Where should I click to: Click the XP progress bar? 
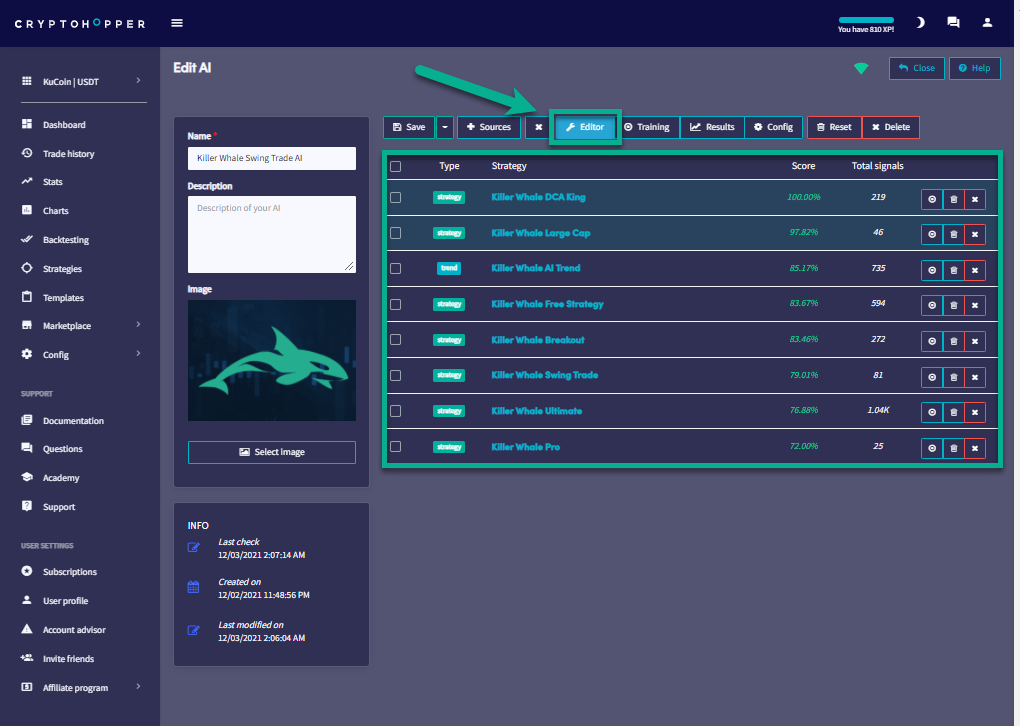point(866,19)
